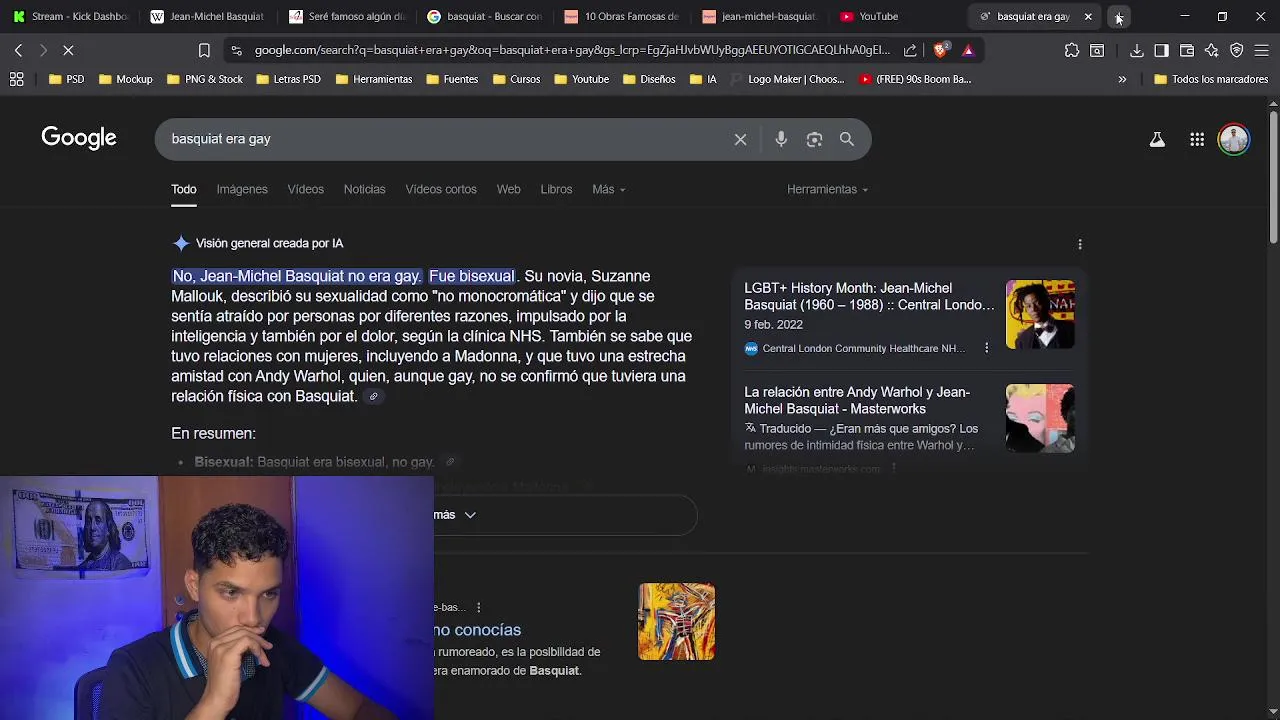1280x720 pixels.
Task: Stop loading page with the X button
Action: click(x=68, y=50)
